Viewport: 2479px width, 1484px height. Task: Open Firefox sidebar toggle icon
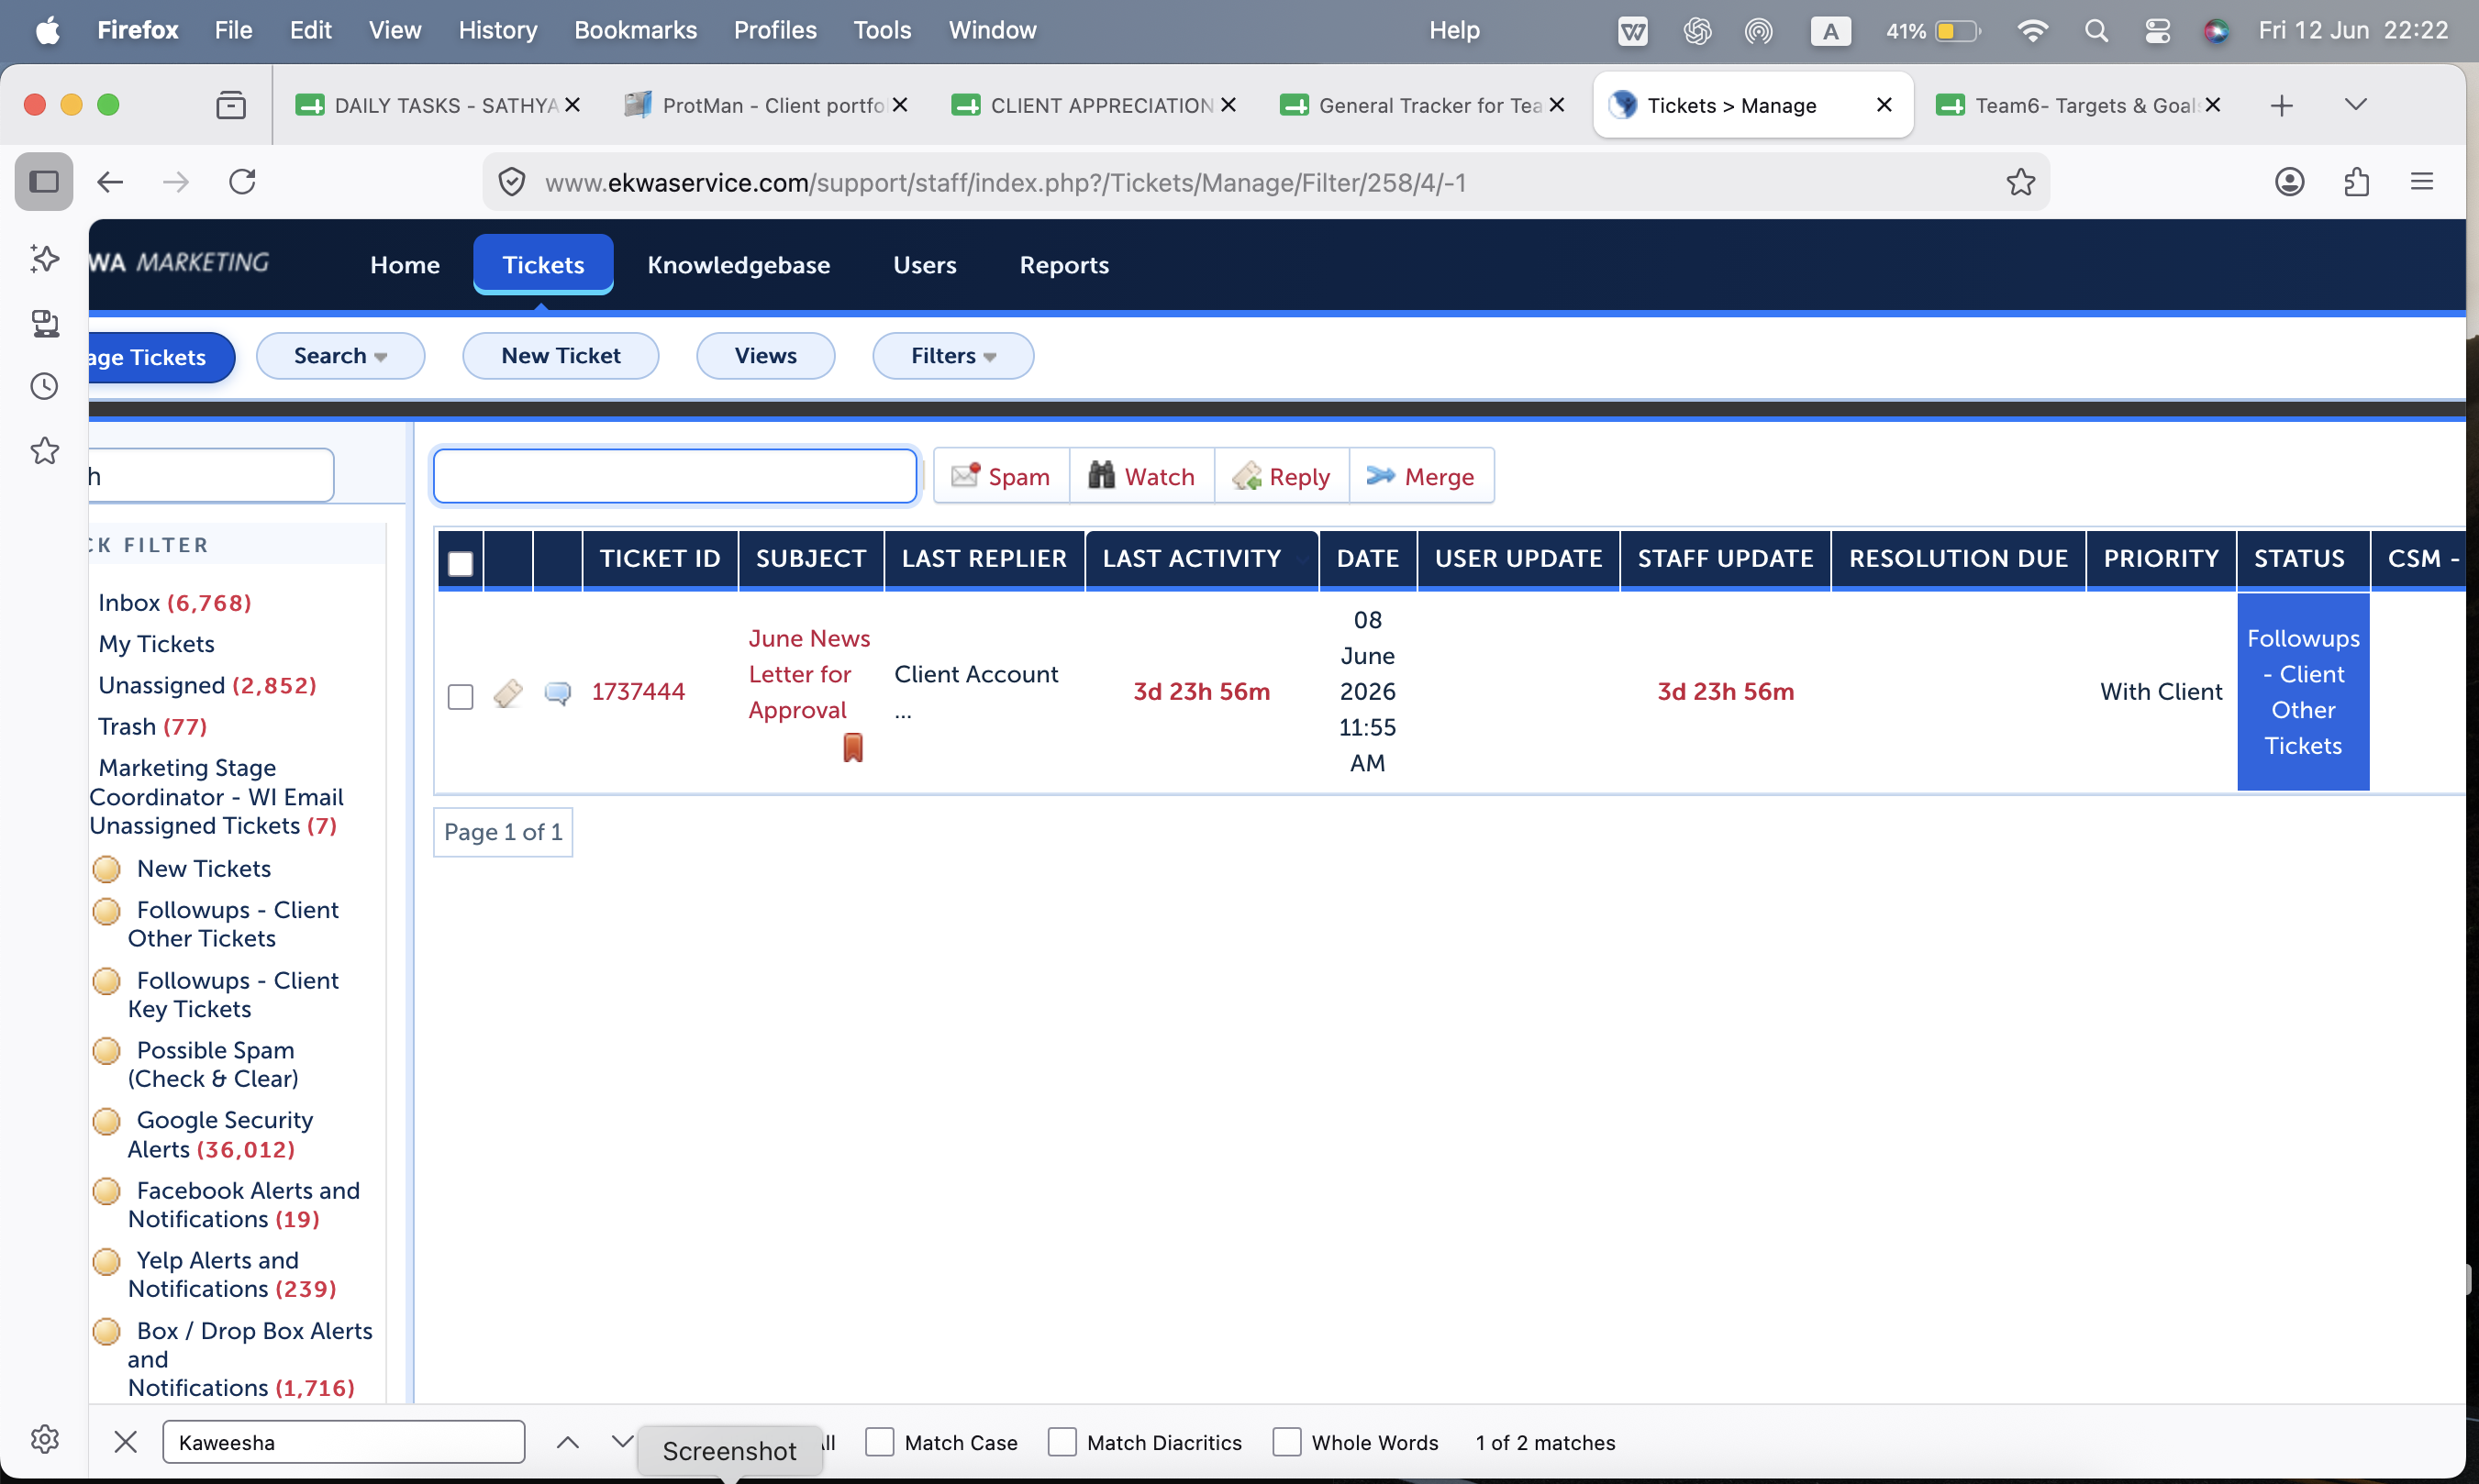(44, 181)
